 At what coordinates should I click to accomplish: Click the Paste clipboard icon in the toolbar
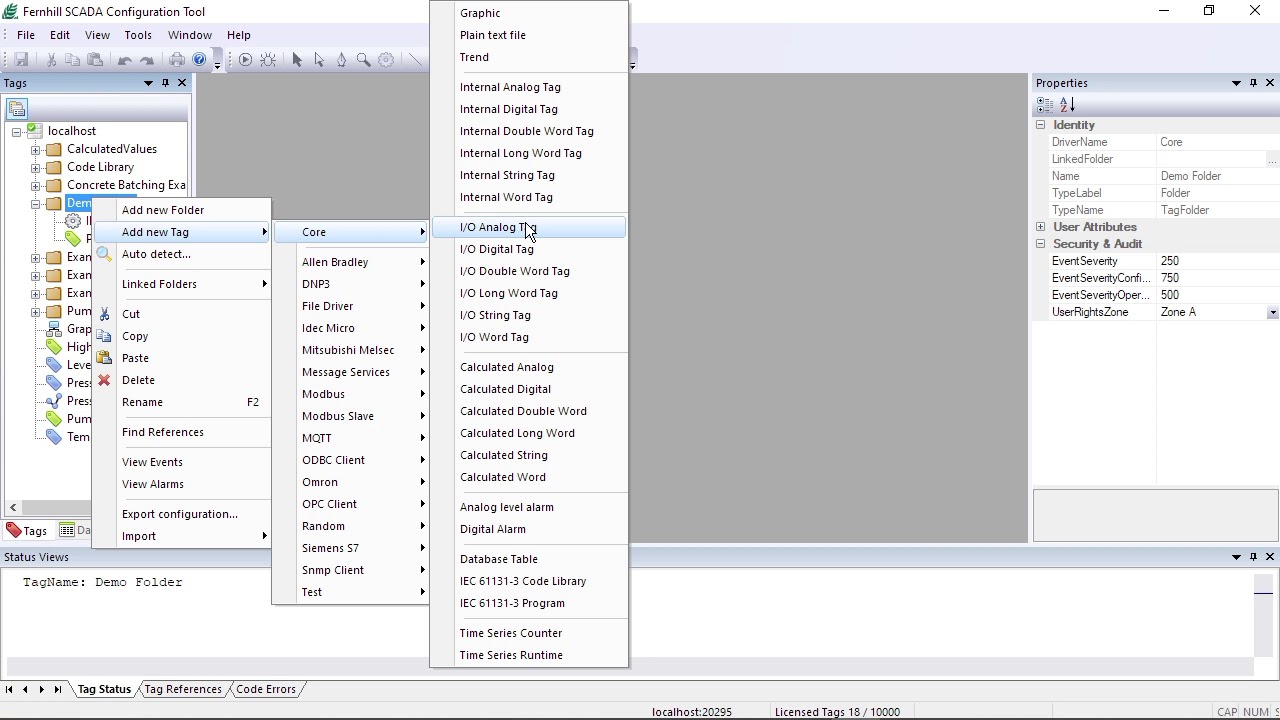click(x=95, y=60)
